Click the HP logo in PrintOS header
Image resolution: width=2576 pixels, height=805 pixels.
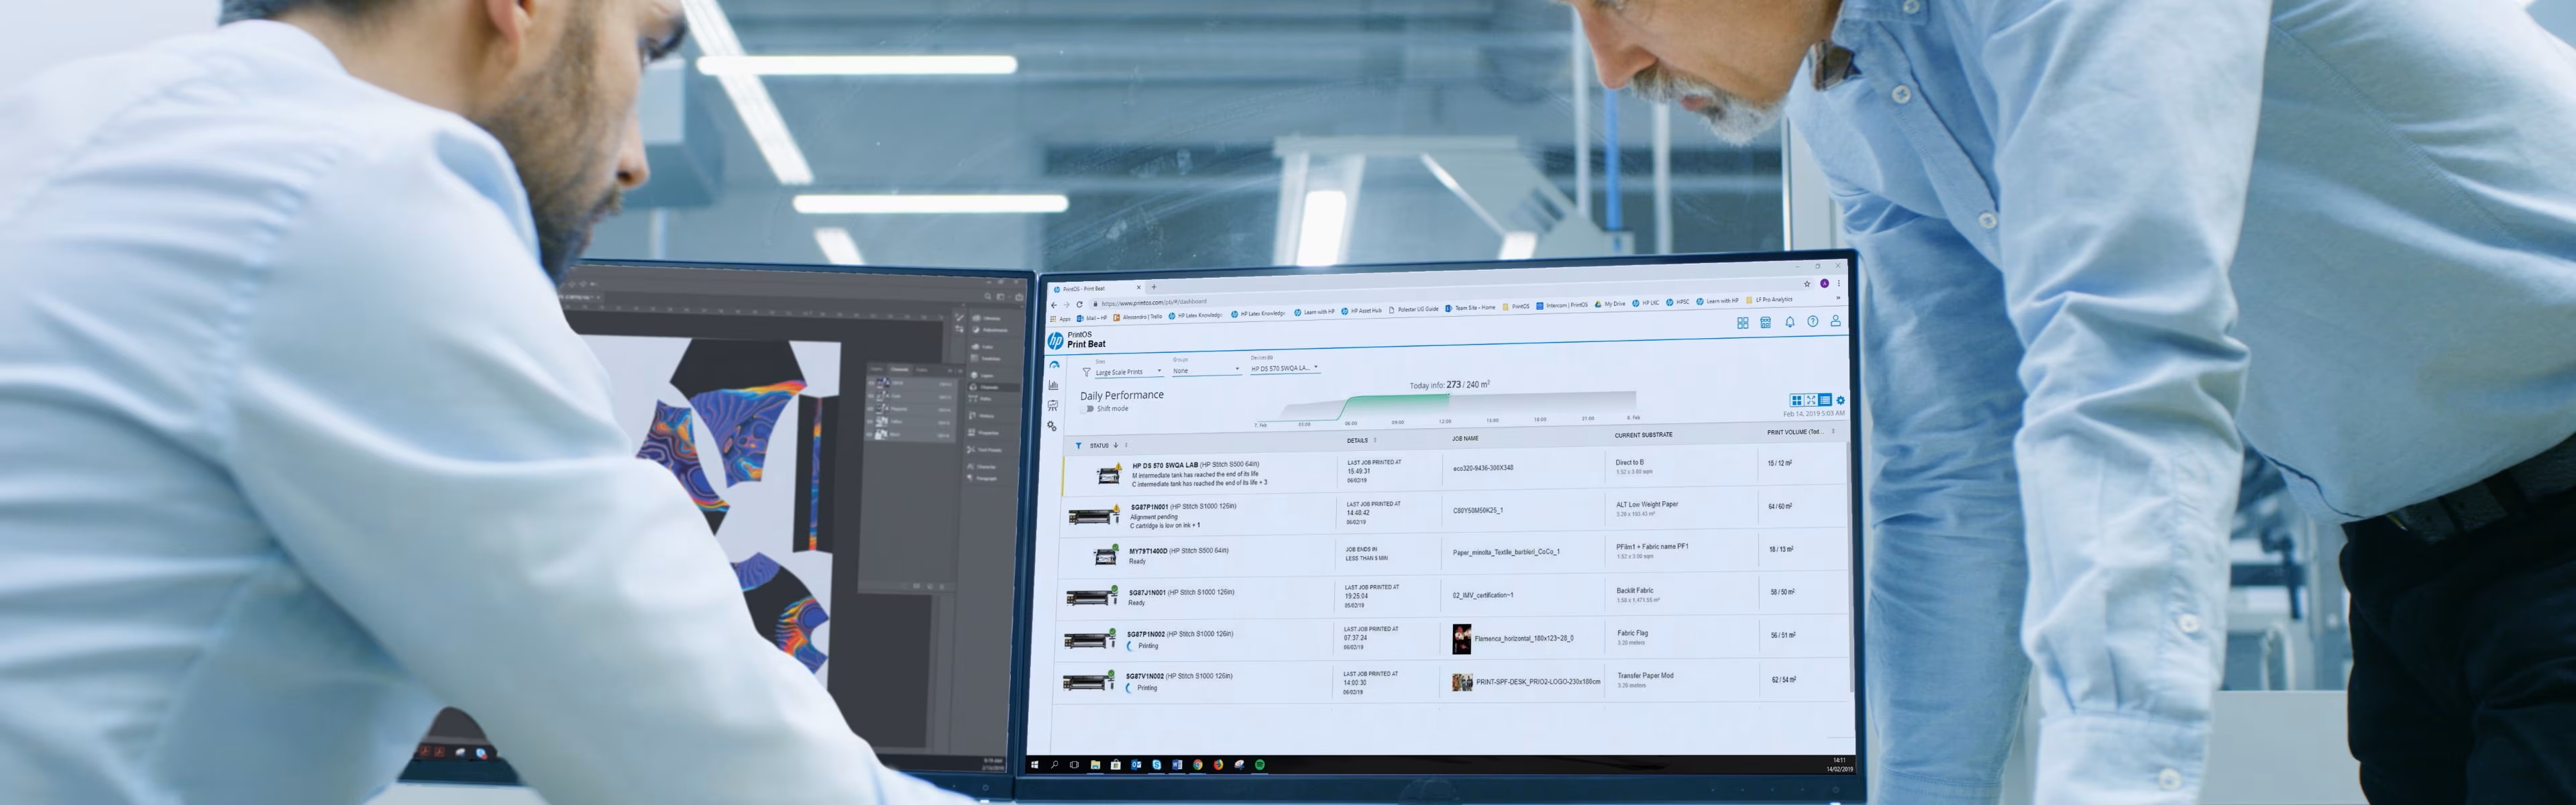1055,341
